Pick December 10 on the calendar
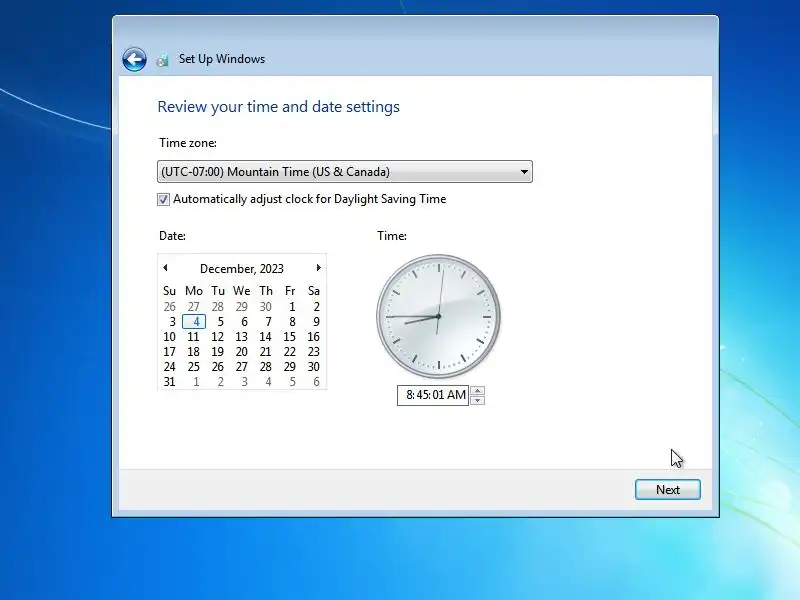This screenshot has width=800, height=600. pyautogui.click(x=169, y=337)
